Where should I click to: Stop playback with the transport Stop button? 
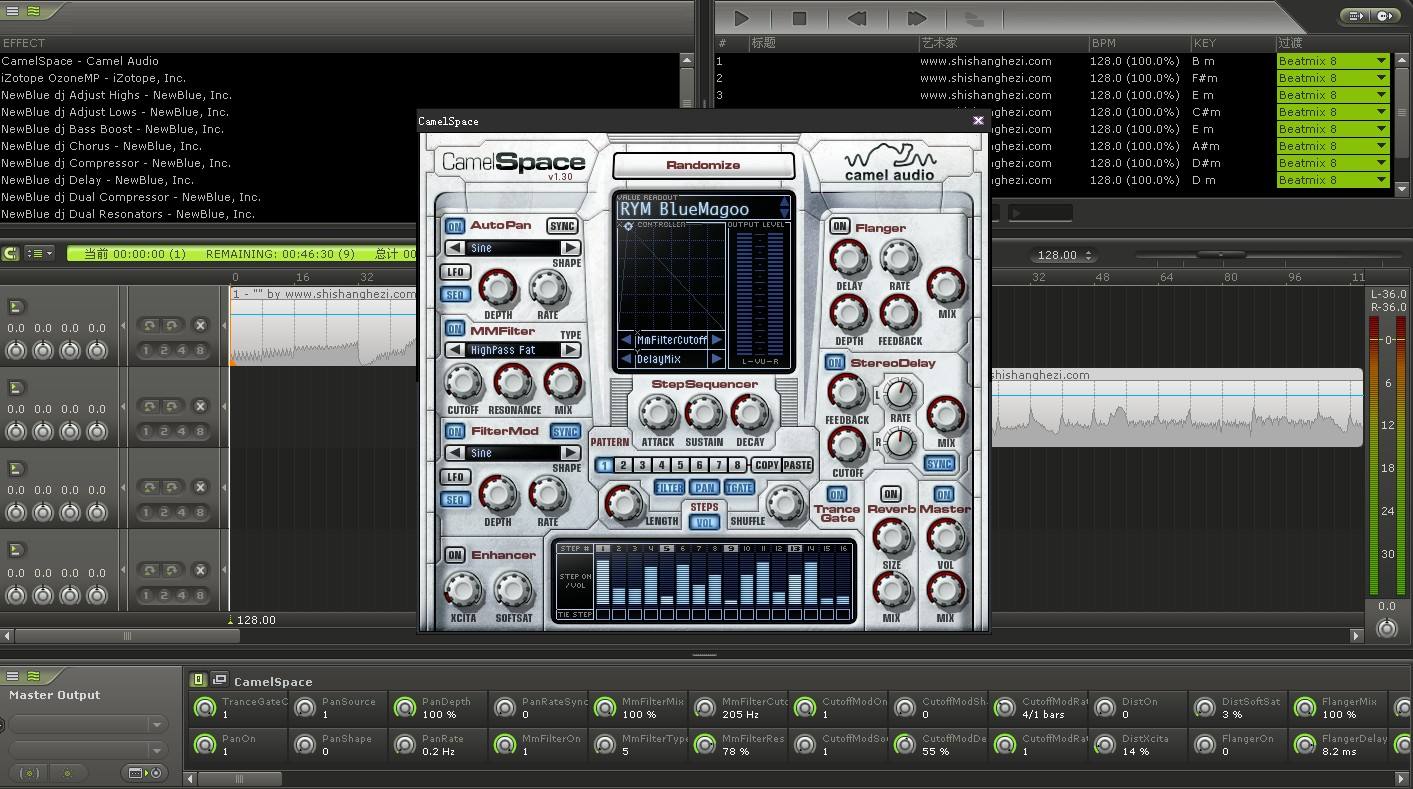[799, 18]
